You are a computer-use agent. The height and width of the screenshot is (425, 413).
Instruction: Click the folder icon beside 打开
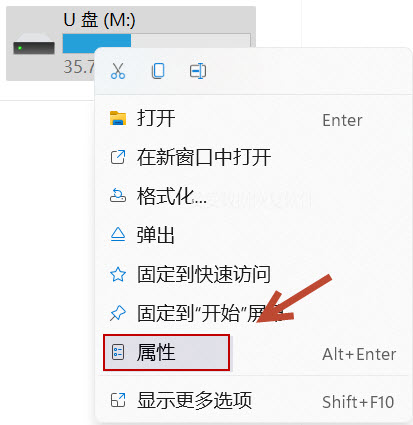tap(118, 118)
